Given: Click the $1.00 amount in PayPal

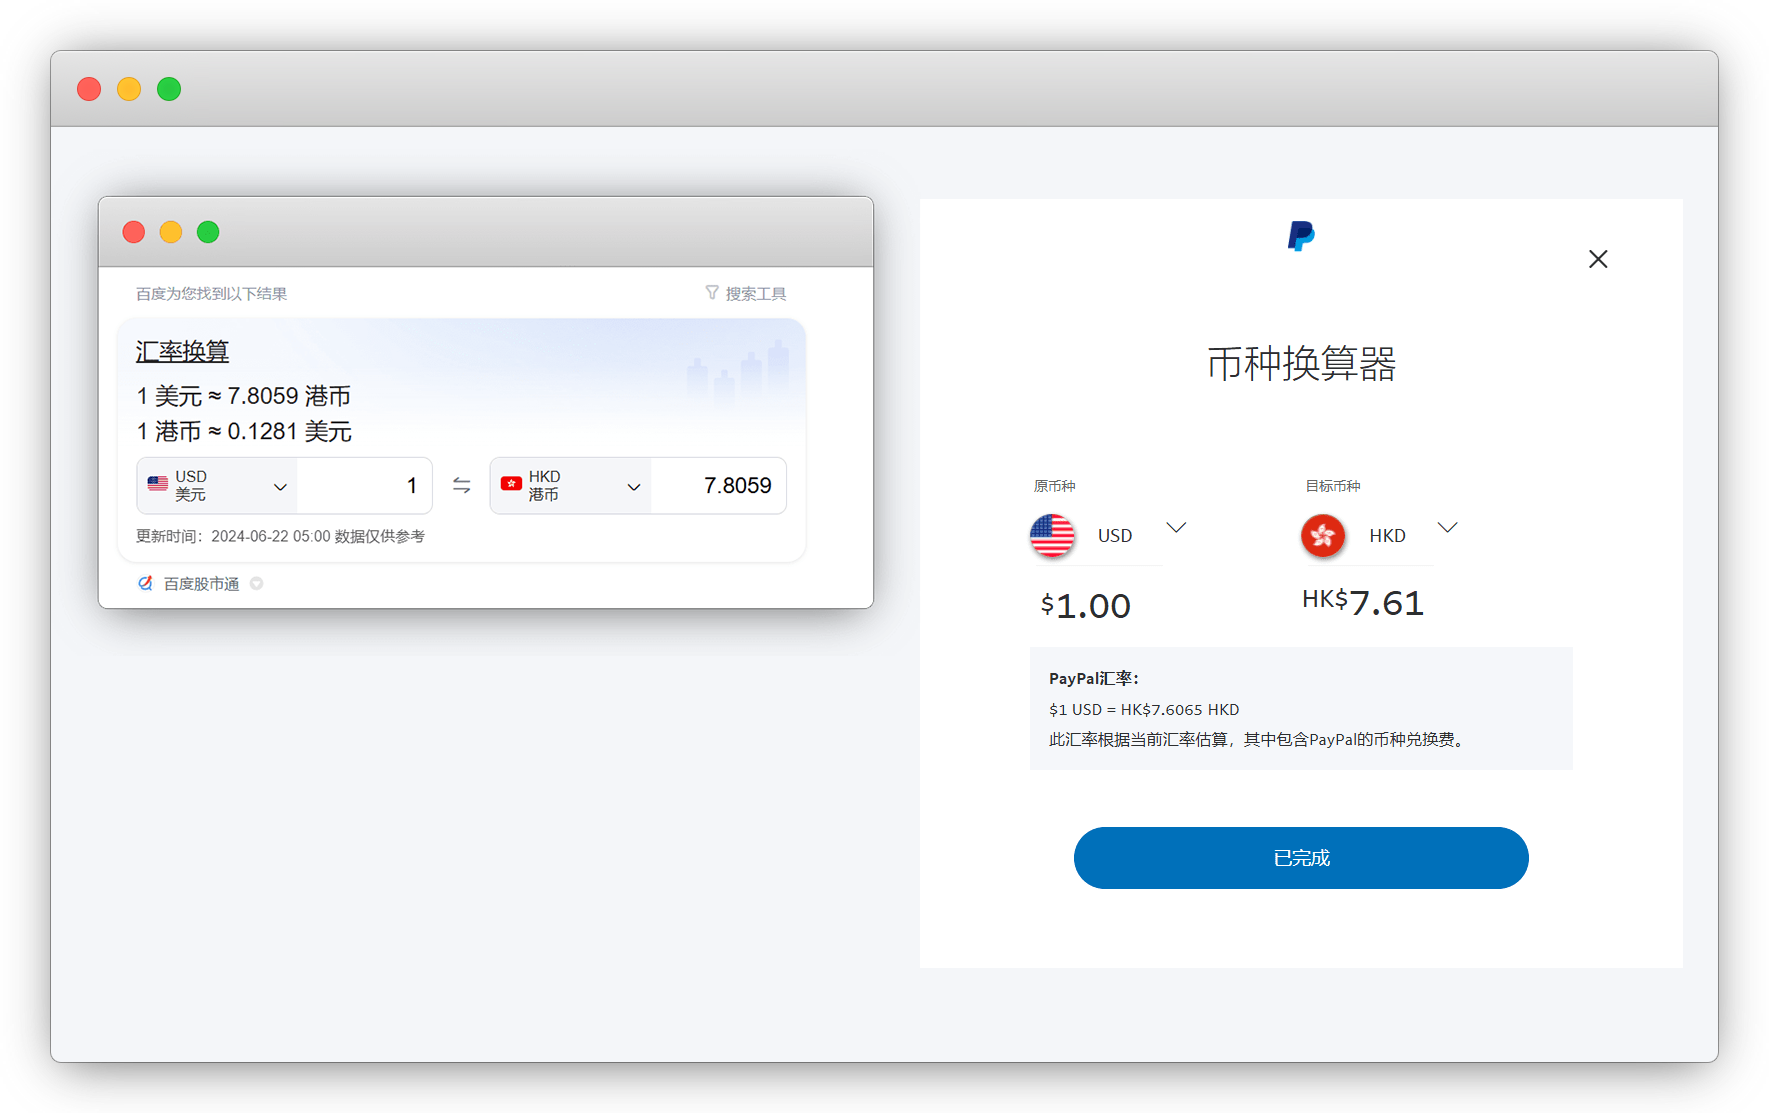Looking at the screenshot, I should point(1085,606).
